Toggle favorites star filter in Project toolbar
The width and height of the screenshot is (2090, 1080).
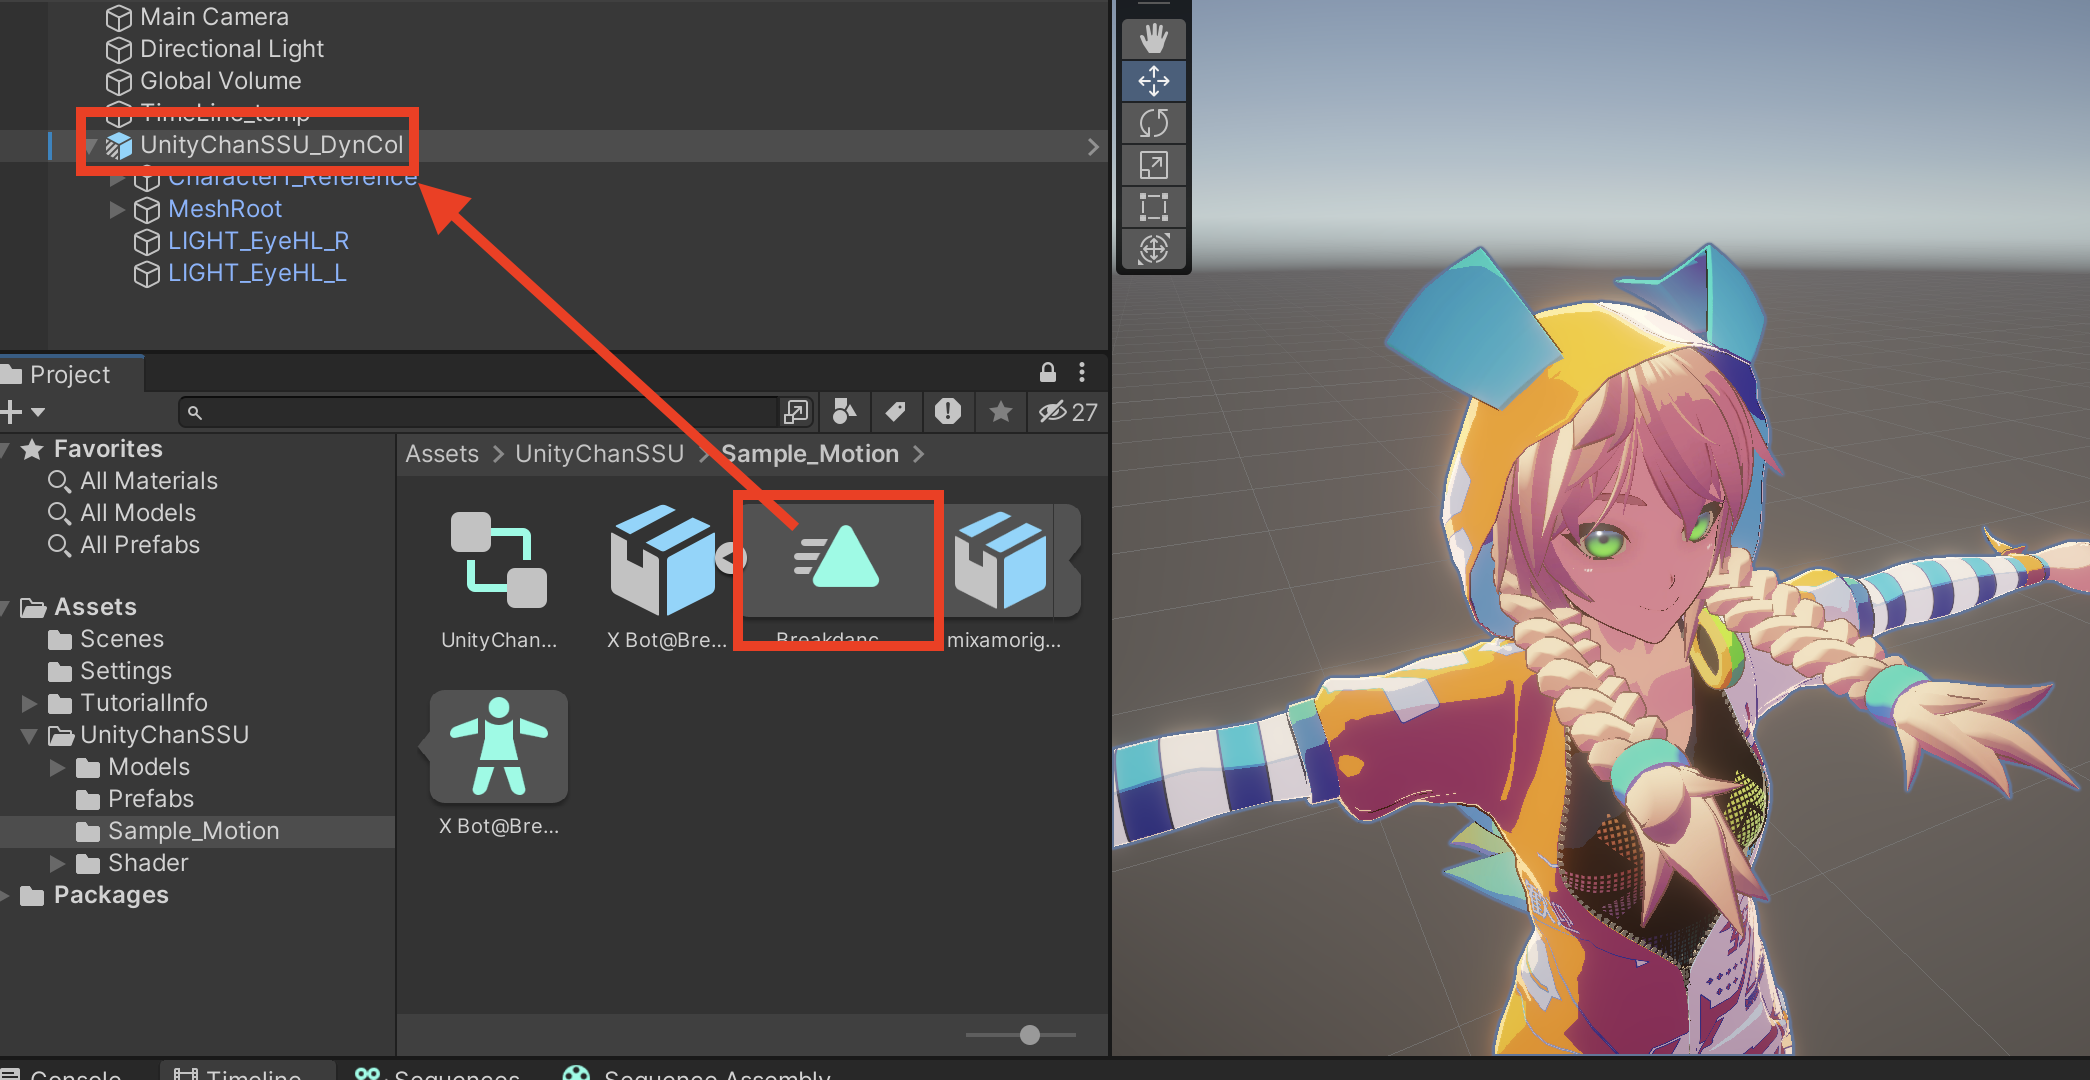pos(1000,411)
